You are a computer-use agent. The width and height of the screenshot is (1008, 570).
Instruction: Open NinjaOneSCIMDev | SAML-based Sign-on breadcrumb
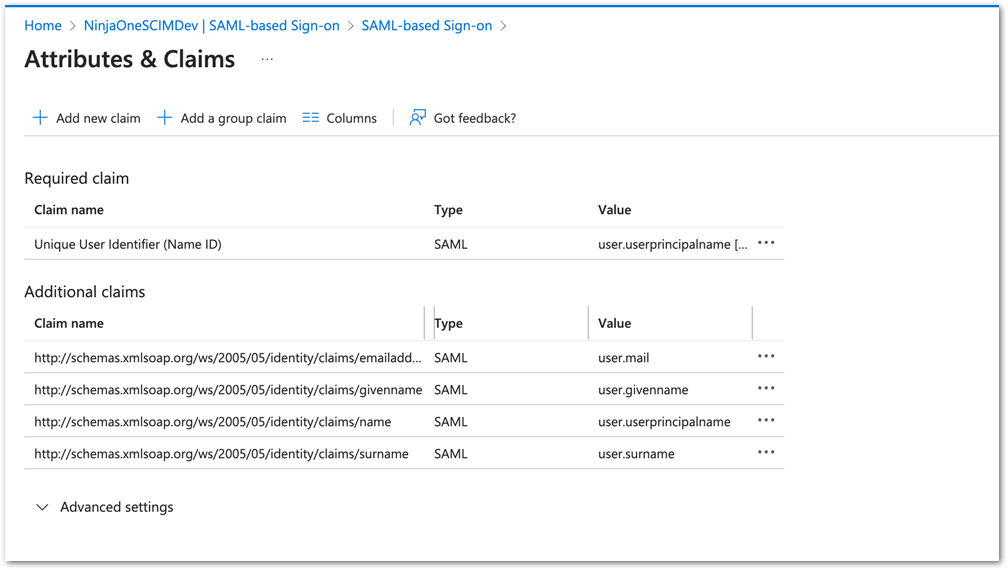click(x=212, y=26)
